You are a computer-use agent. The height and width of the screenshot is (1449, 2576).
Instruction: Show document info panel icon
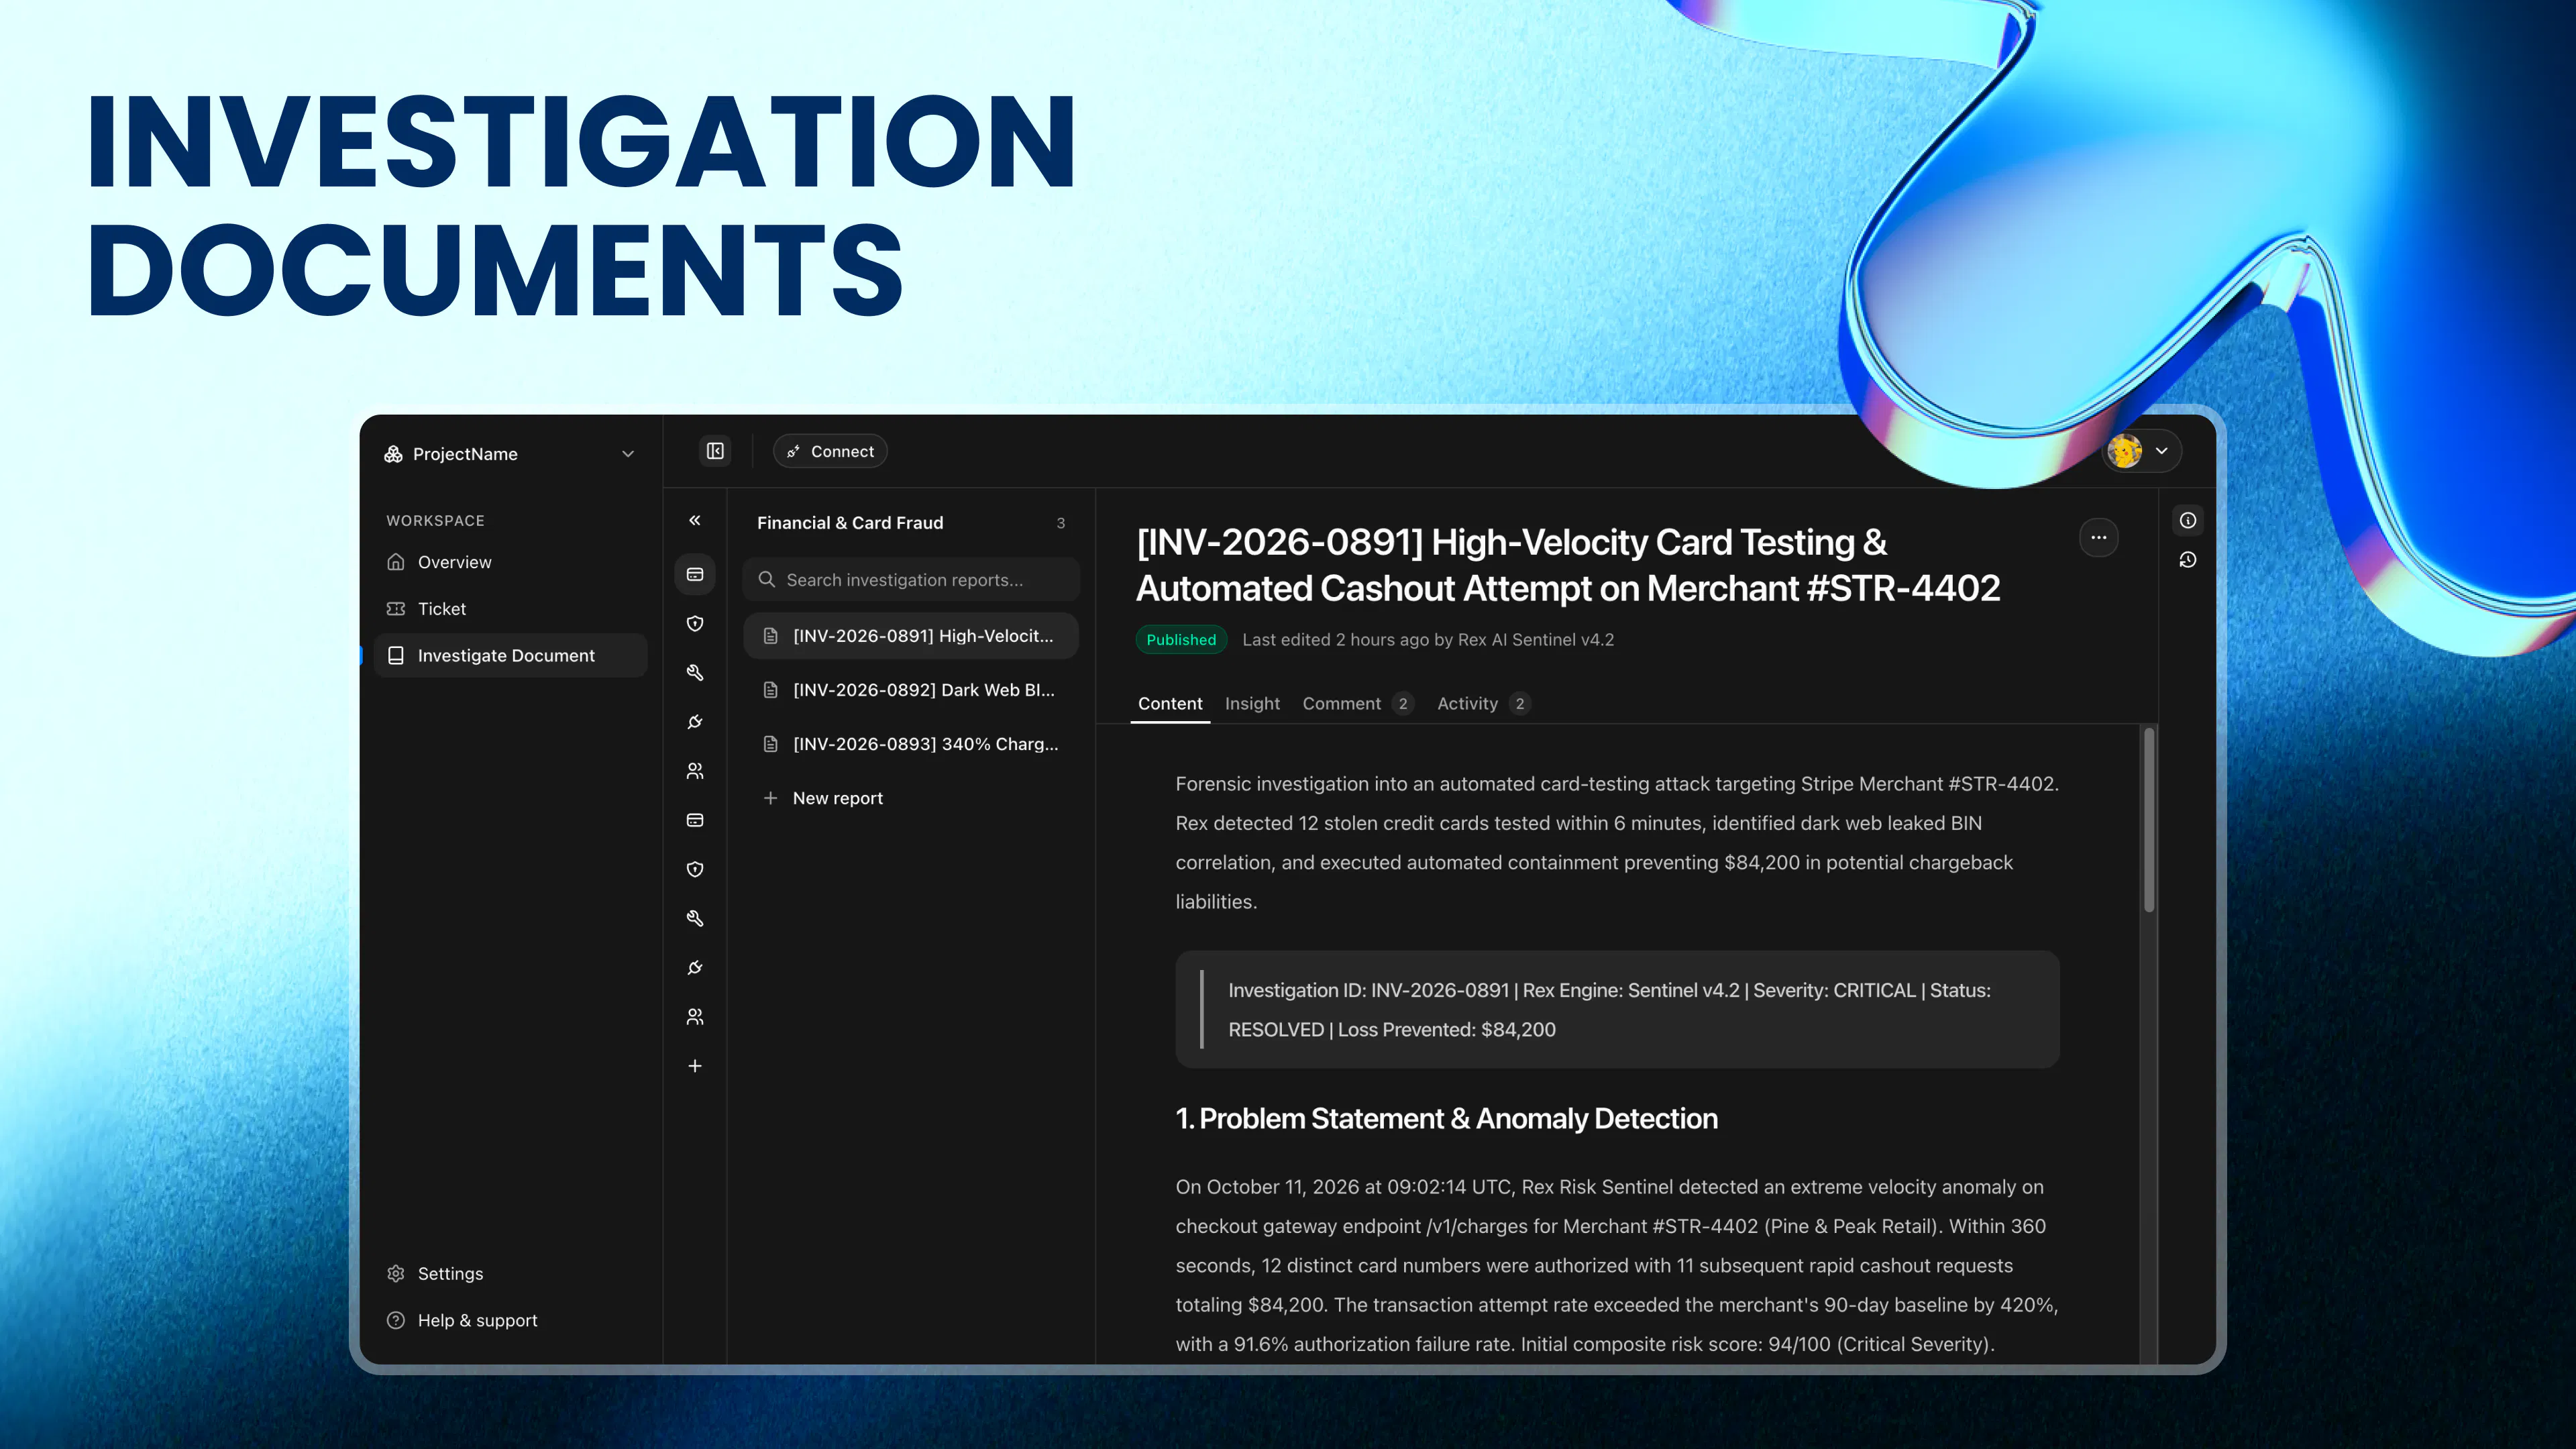2188,520
